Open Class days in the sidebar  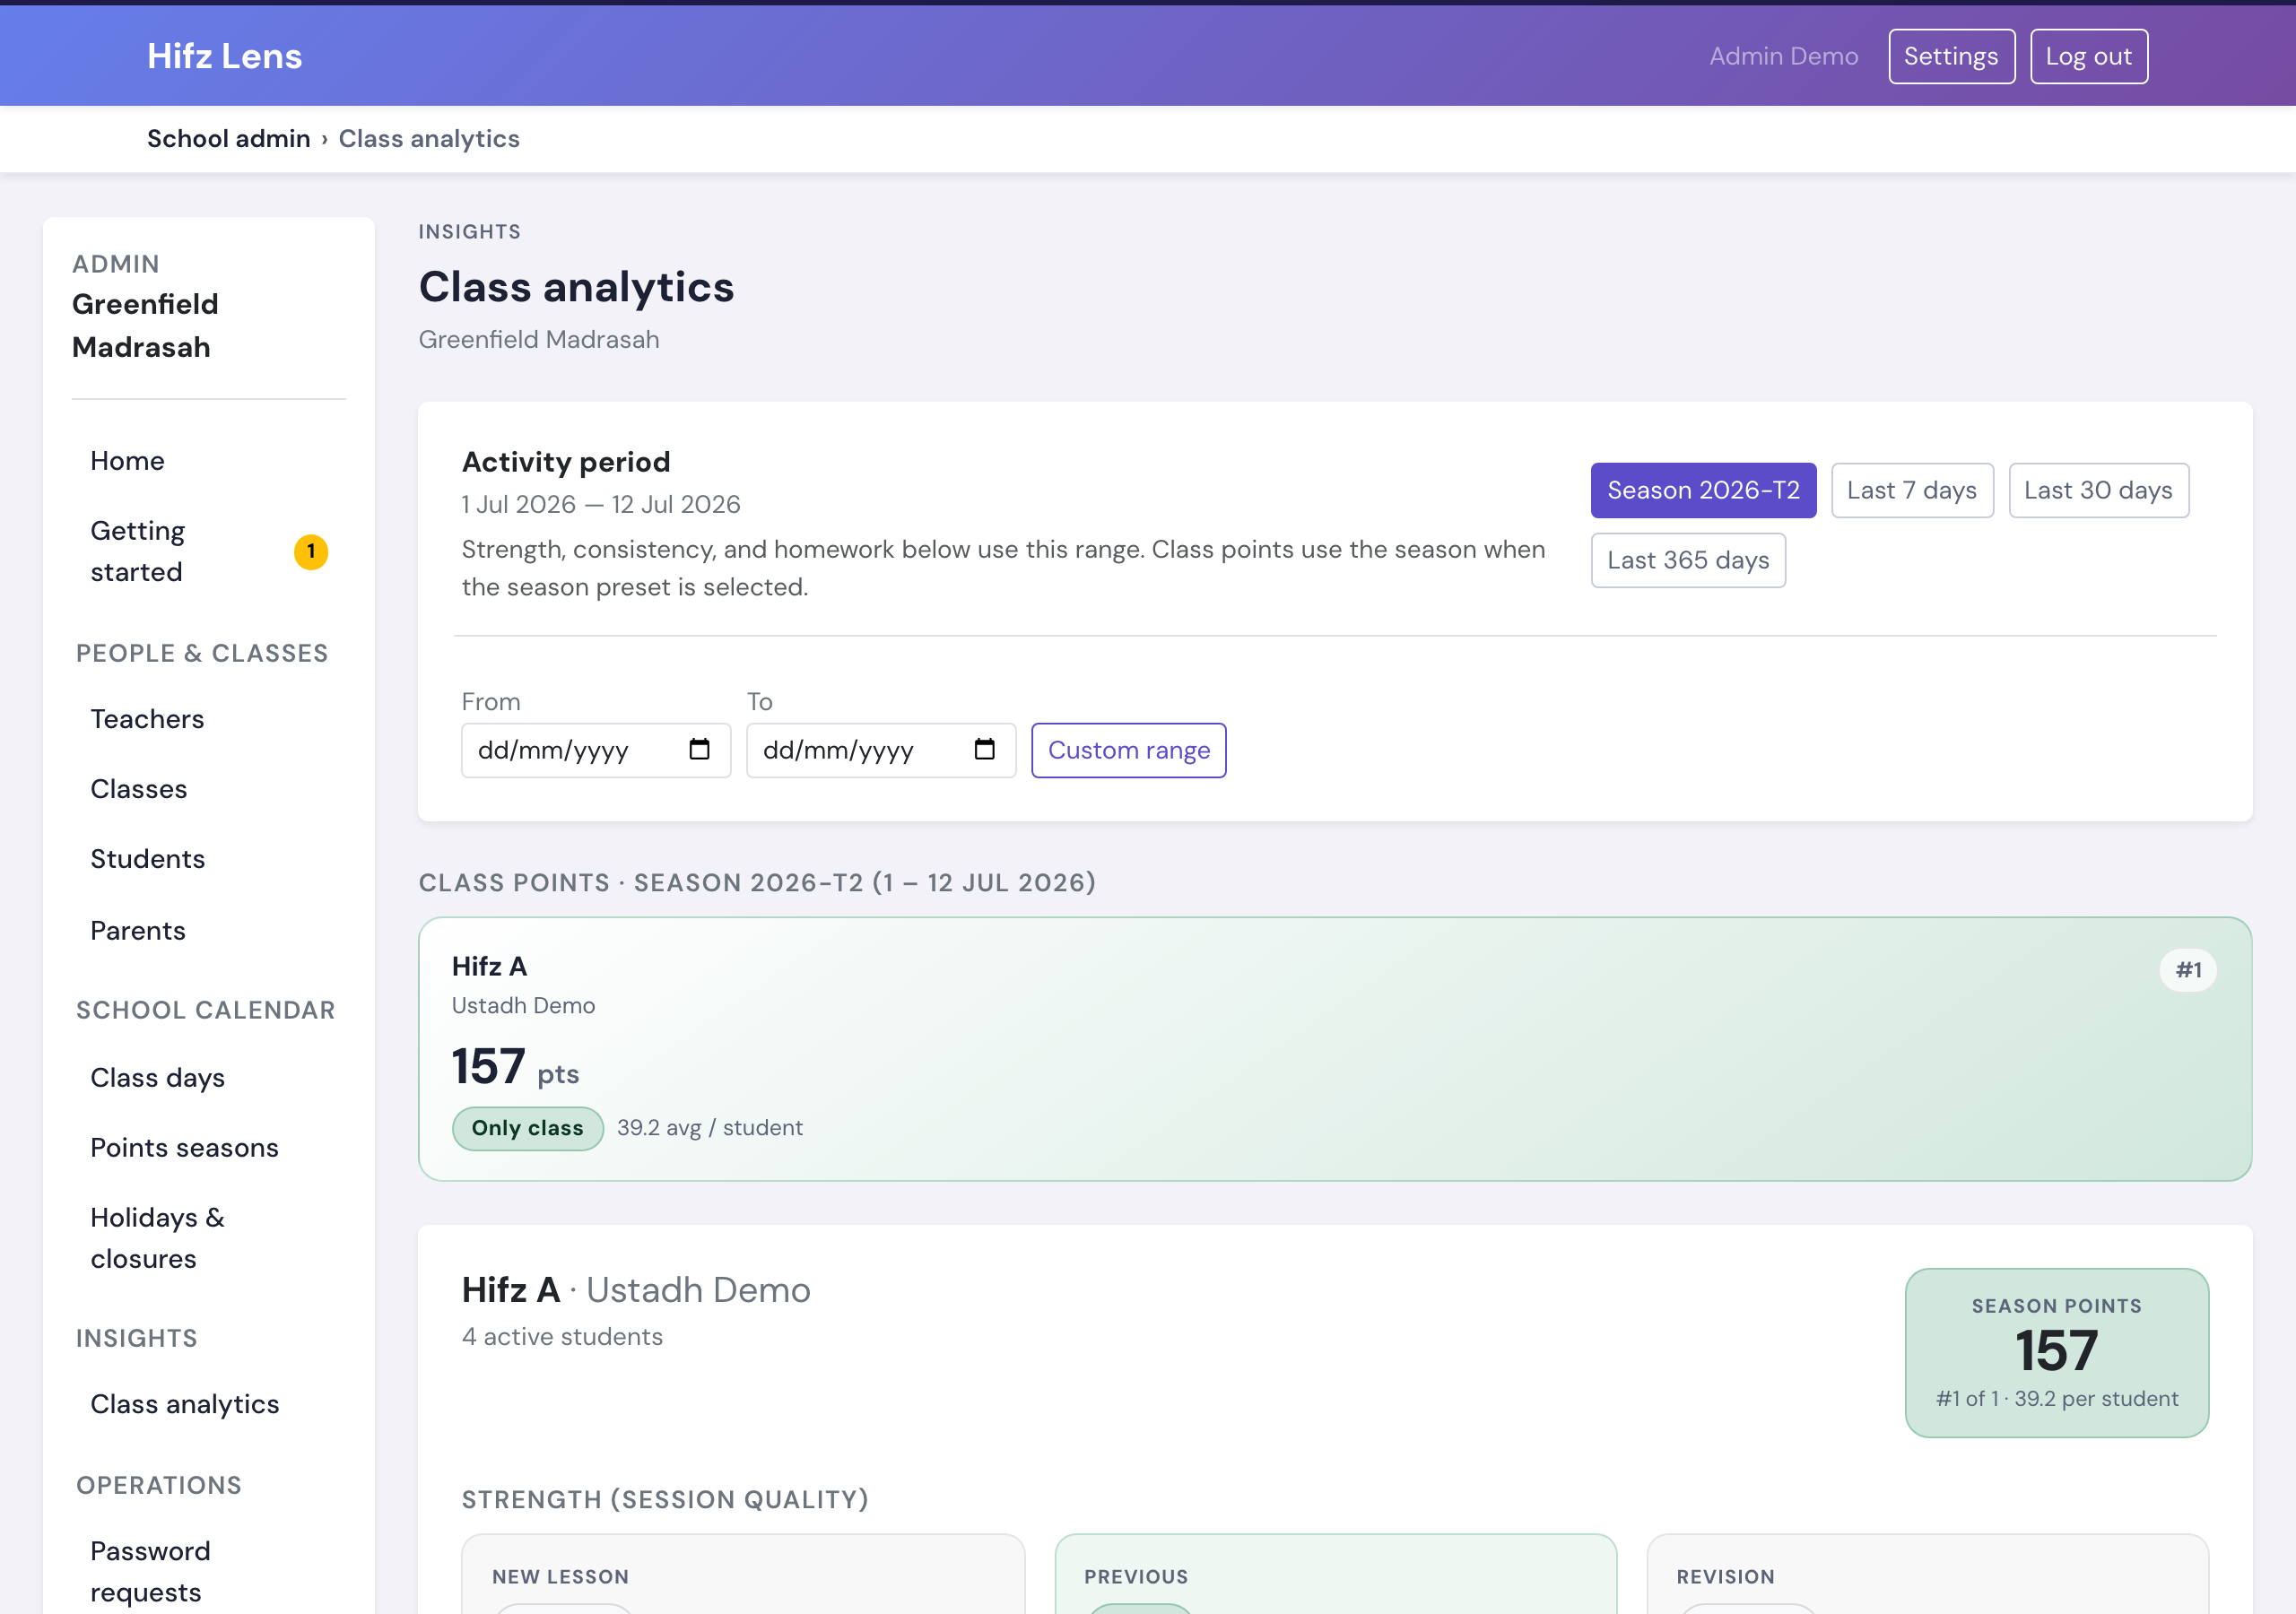pos(209,1078)
